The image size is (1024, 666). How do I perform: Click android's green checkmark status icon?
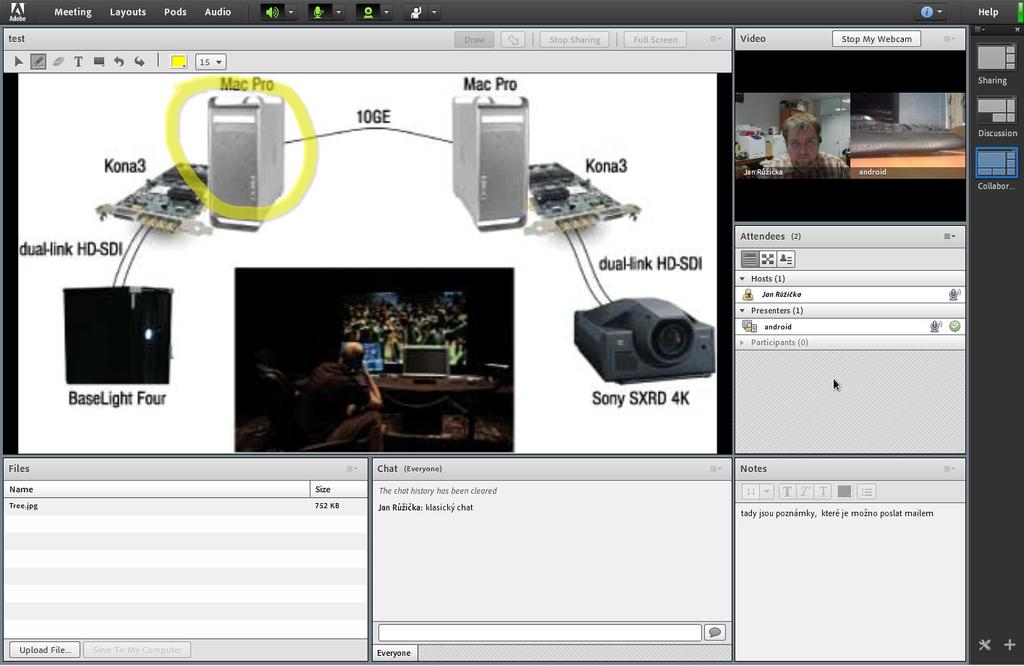point(955,326)
